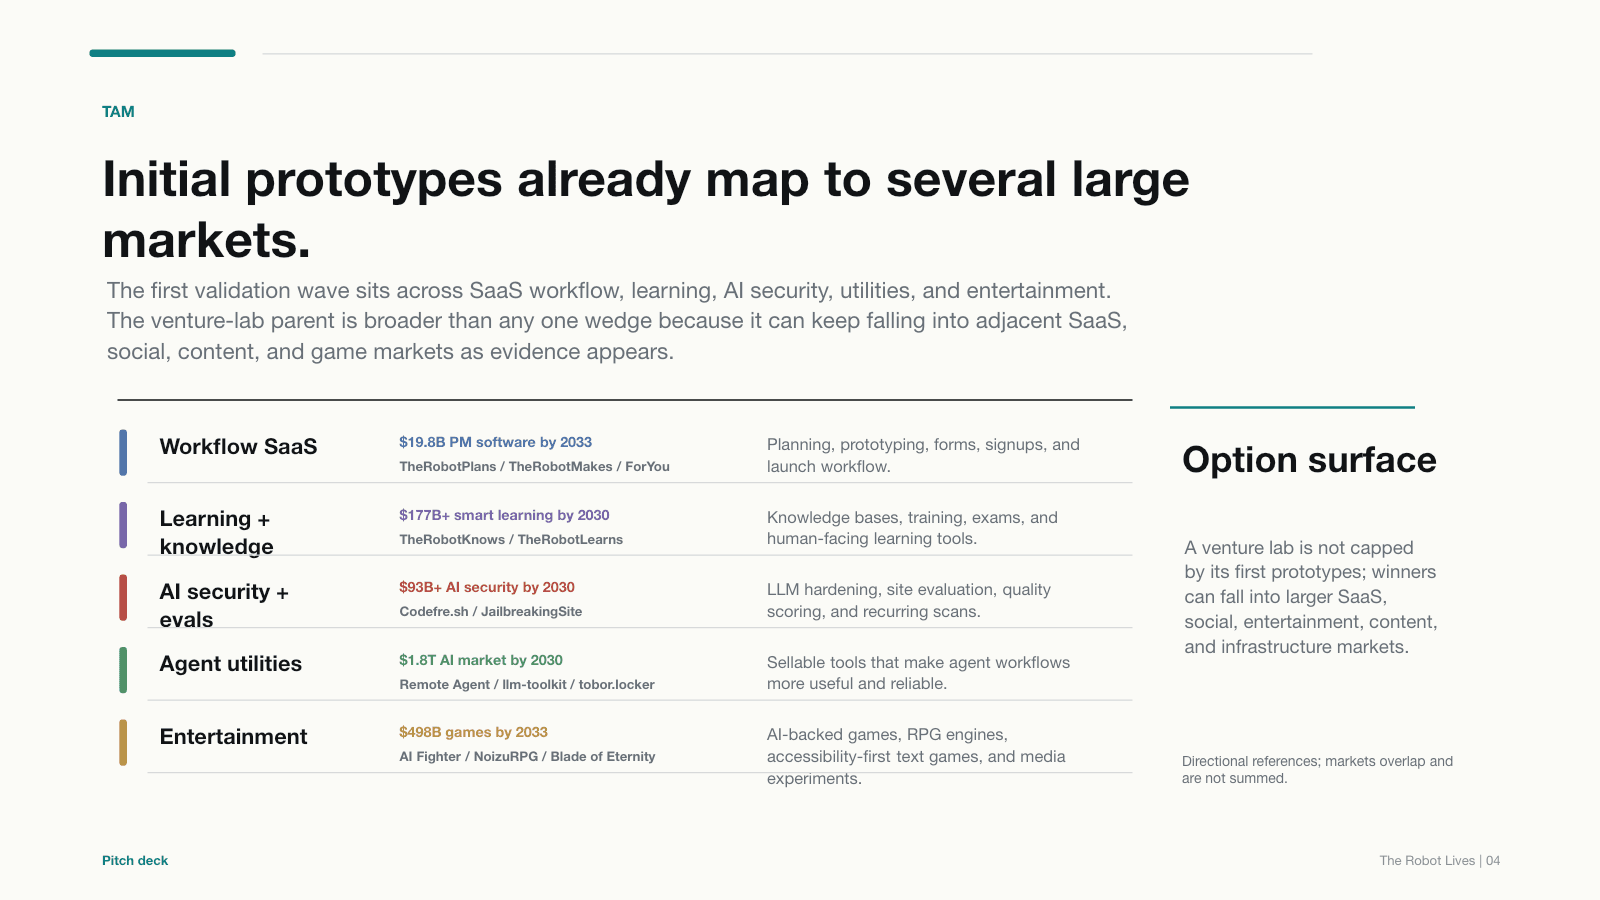This screenshot has width=1600, height=900.
Task: Click the green bar beside Agent utilities
Action: 123,670
